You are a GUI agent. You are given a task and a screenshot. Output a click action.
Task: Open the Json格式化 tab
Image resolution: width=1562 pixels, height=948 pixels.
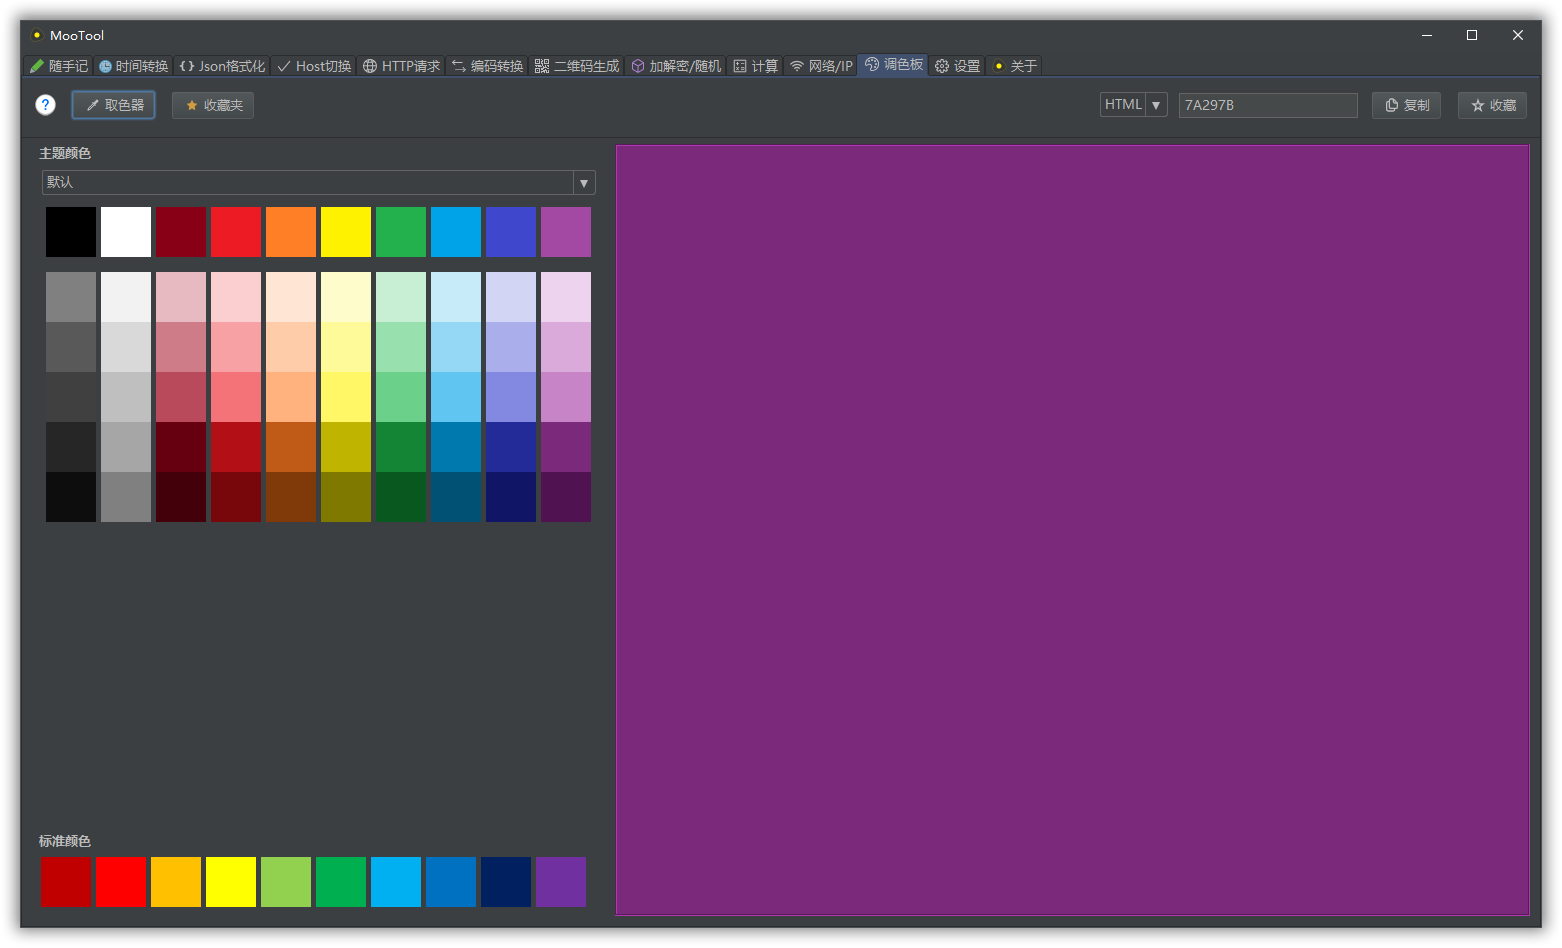pyautogui.click(x=222, y=66)
